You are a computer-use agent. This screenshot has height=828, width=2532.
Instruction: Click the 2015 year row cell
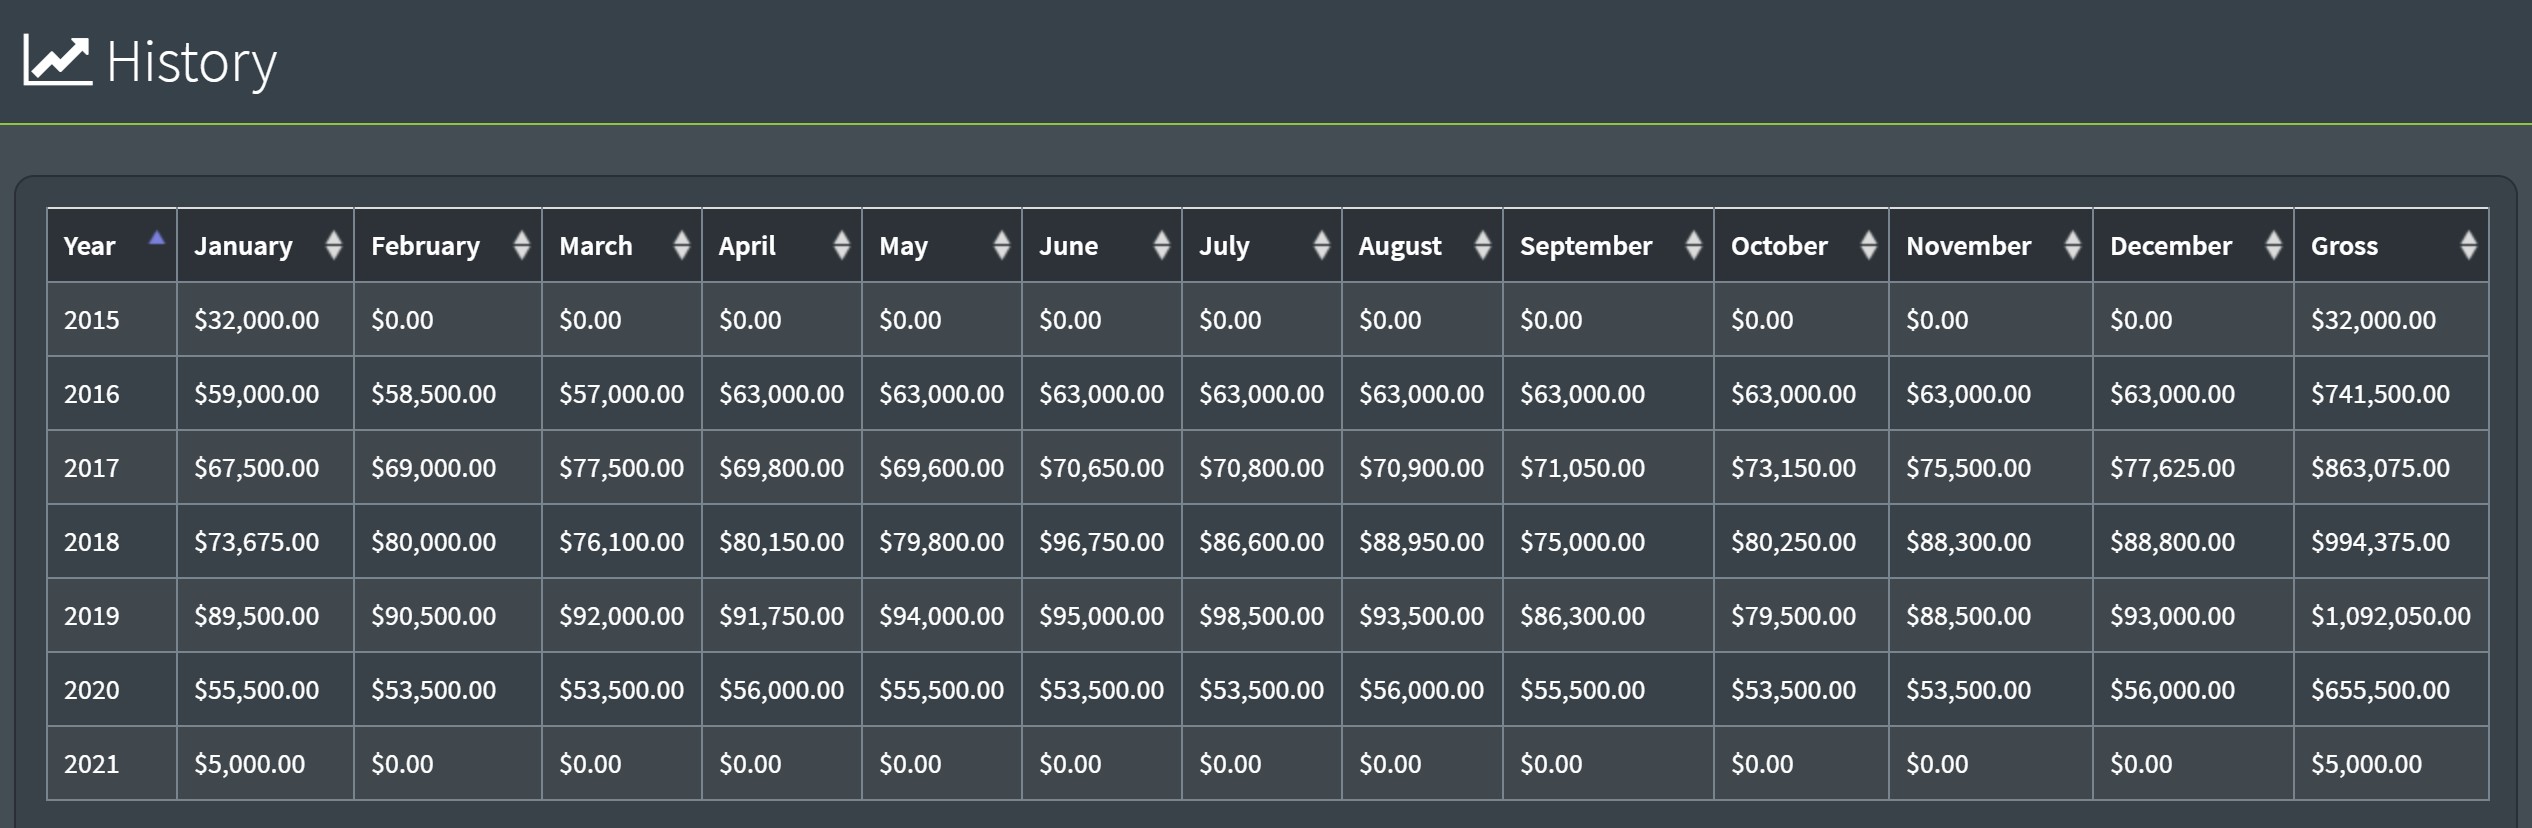click(92, 320)
